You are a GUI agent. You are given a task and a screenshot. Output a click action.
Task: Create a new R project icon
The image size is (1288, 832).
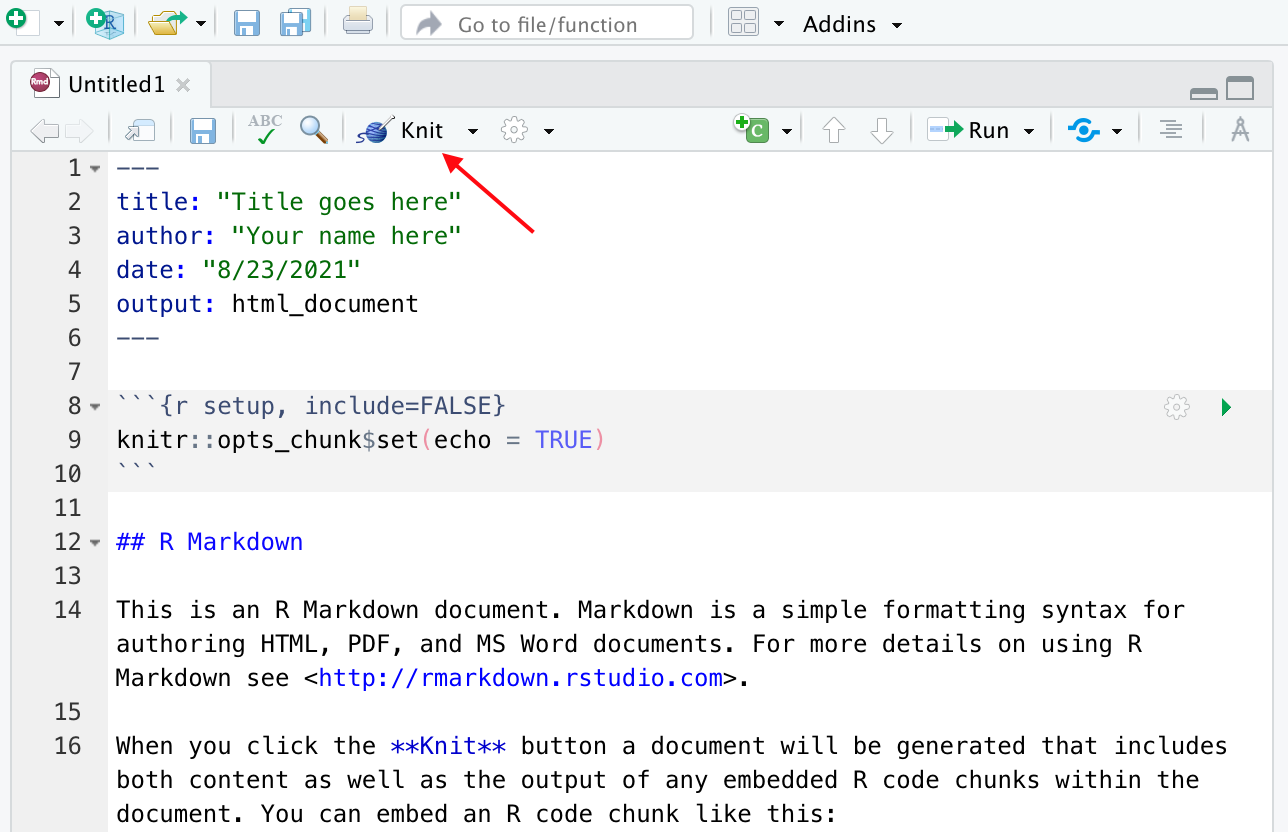coord(104,22)
